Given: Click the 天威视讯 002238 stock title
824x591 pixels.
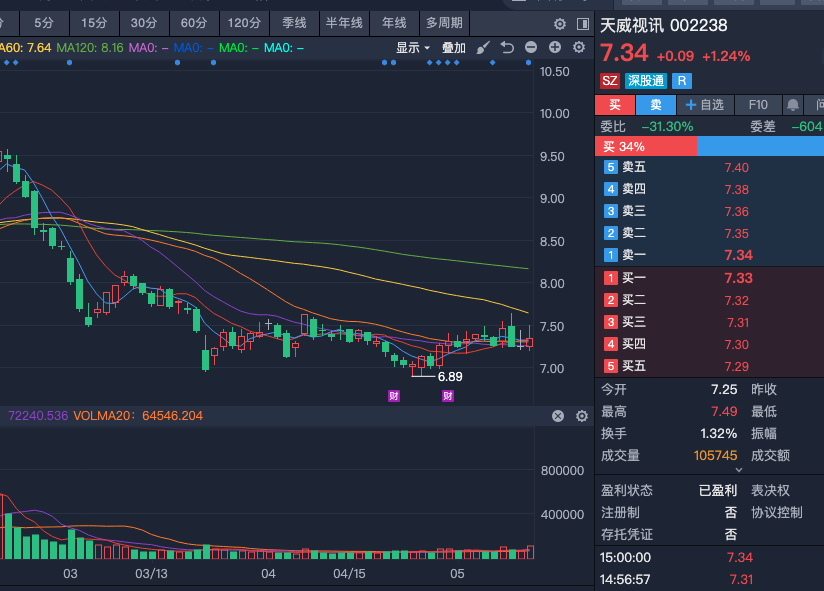Looking at the screenshot, I should pyautogui.click(x=664, y=25).
